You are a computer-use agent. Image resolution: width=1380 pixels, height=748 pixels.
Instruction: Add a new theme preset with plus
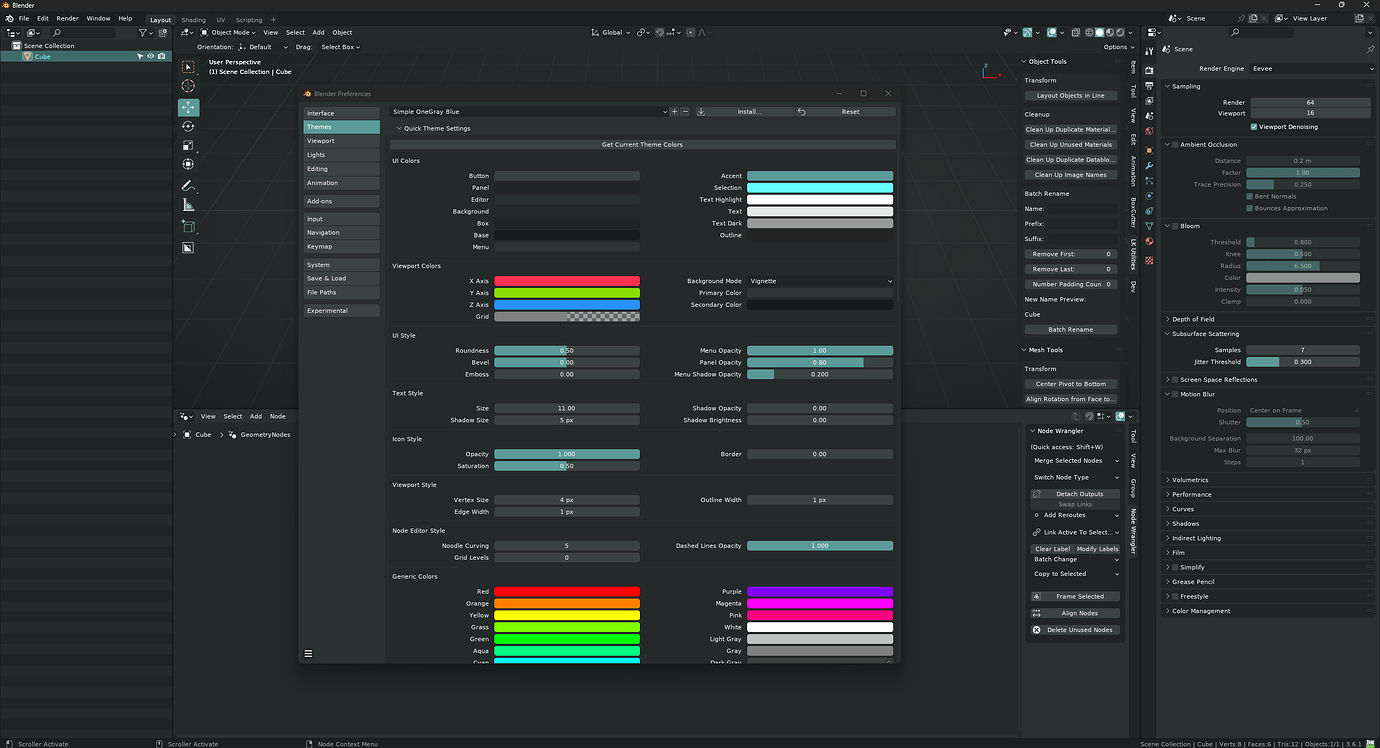click(674, 112)
